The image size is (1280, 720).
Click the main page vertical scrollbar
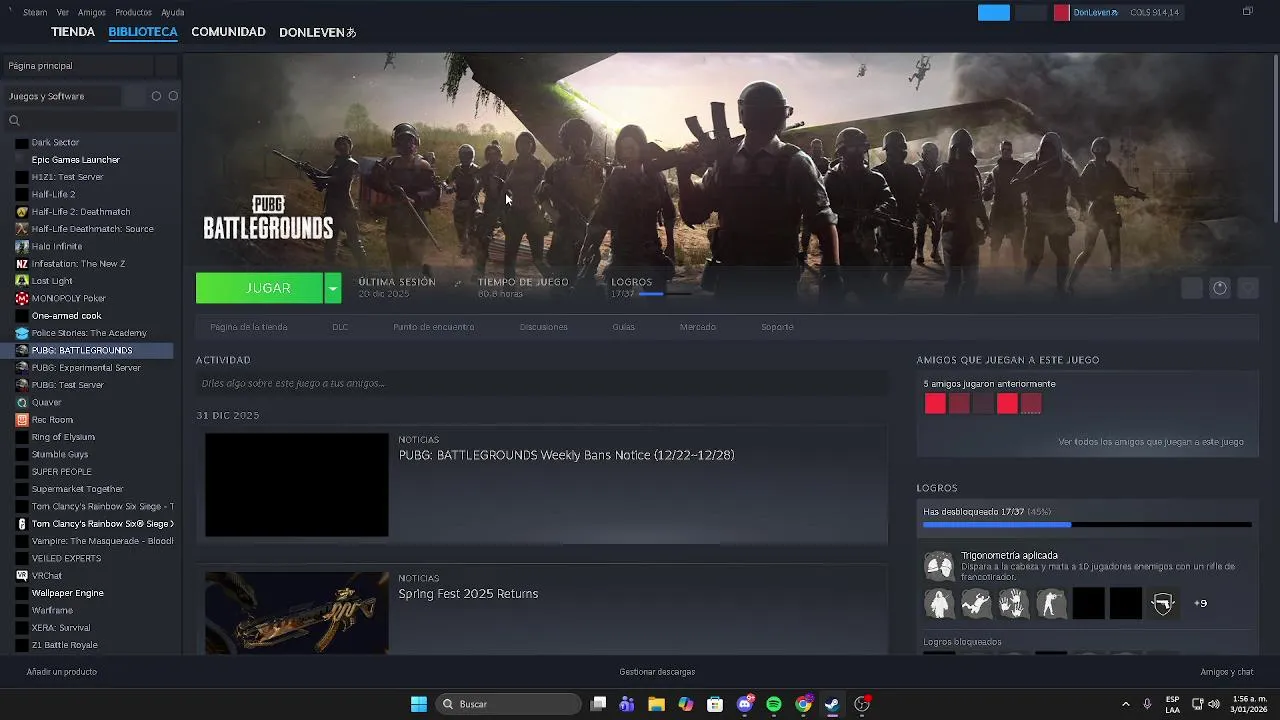[x=1275, y=140]
